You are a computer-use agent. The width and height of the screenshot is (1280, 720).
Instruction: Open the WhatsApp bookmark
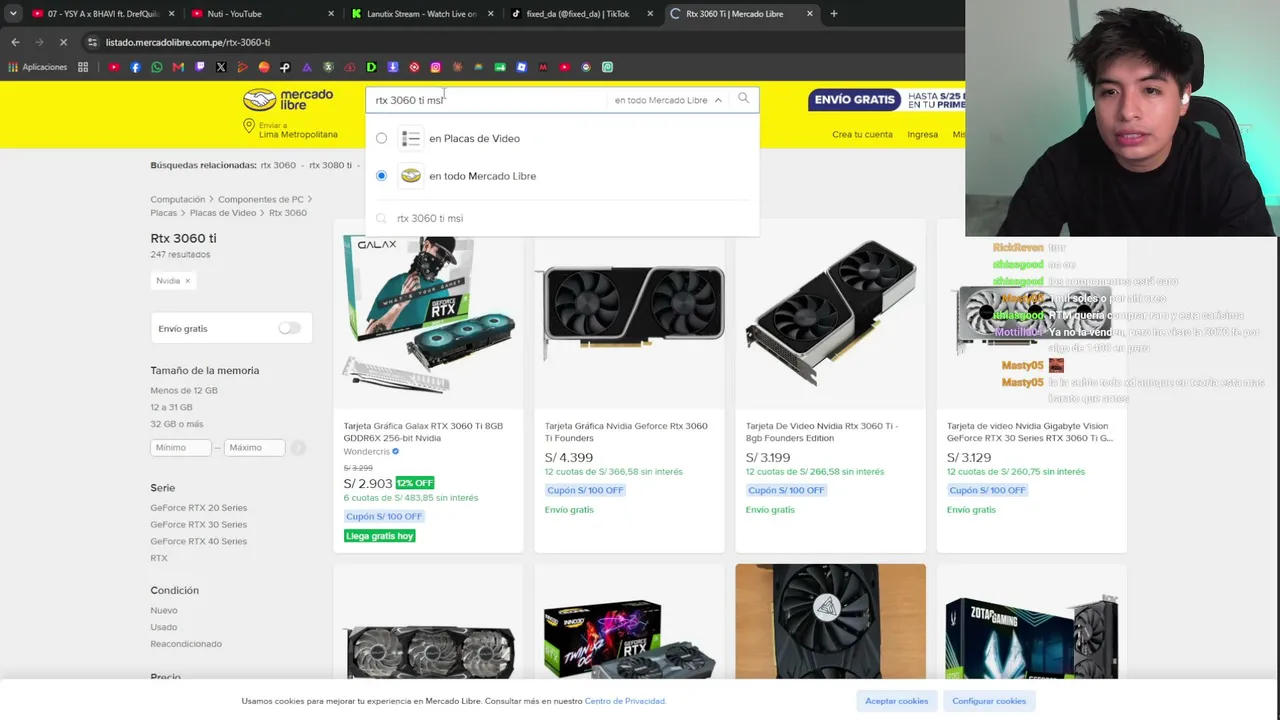(157, 67)
